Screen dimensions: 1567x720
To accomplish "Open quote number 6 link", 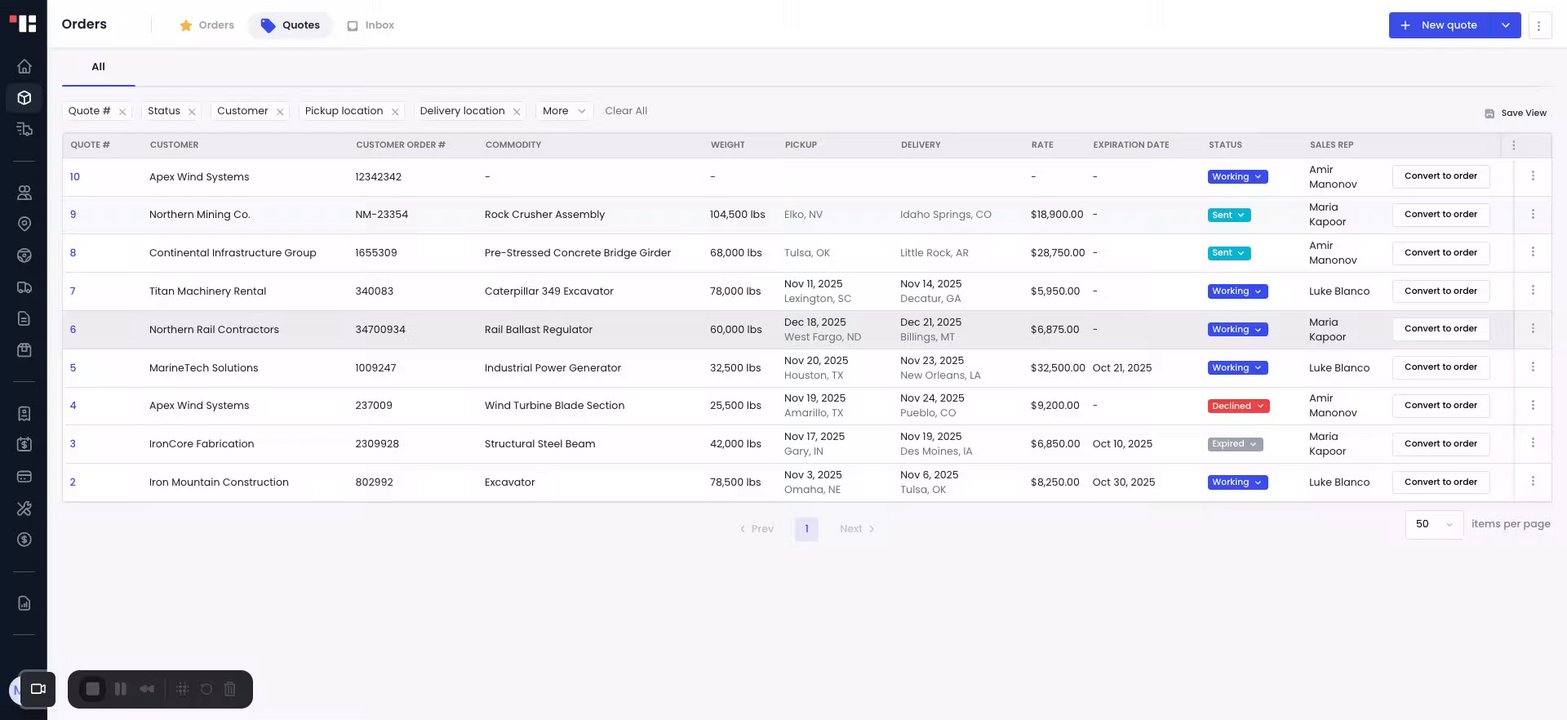I will (73, 329).
